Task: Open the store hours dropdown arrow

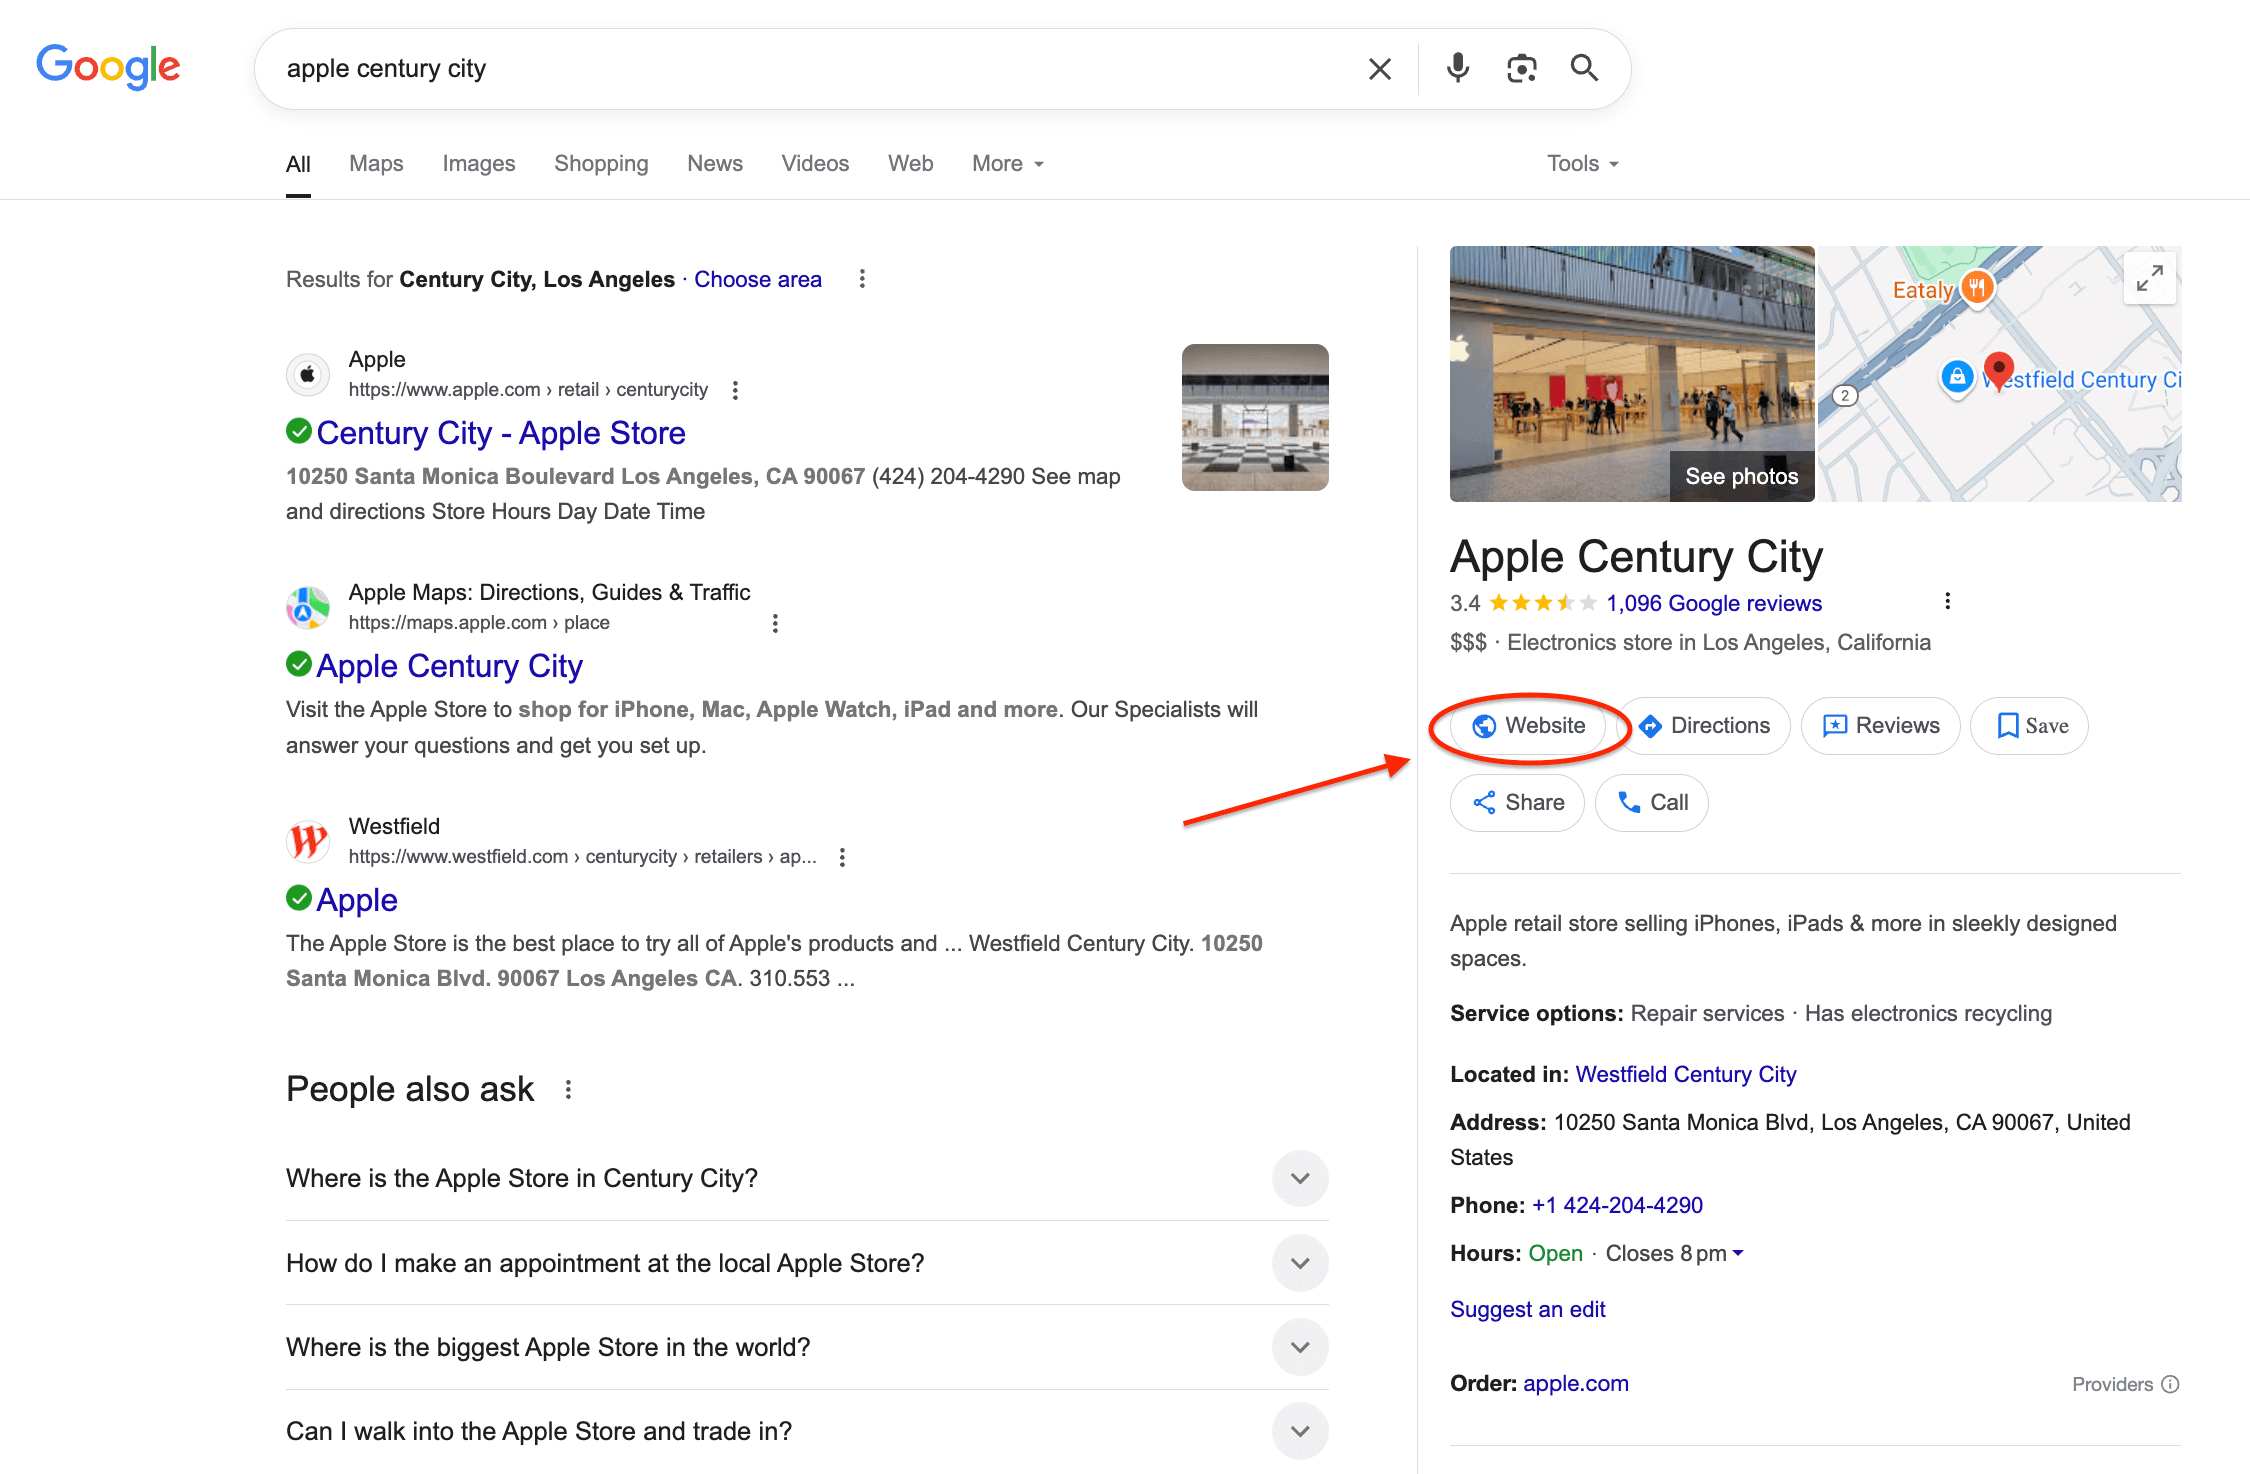Action: click(x=1738, y=1253)
